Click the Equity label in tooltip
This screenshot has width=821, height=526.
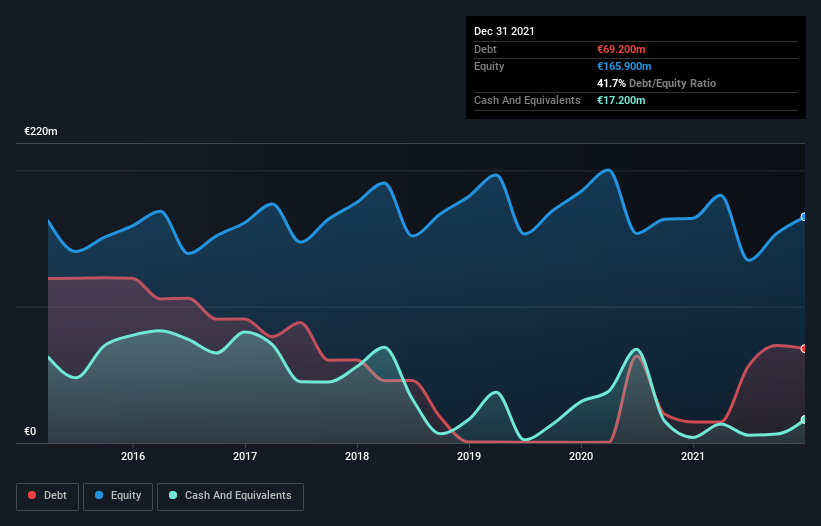(489, 66)
